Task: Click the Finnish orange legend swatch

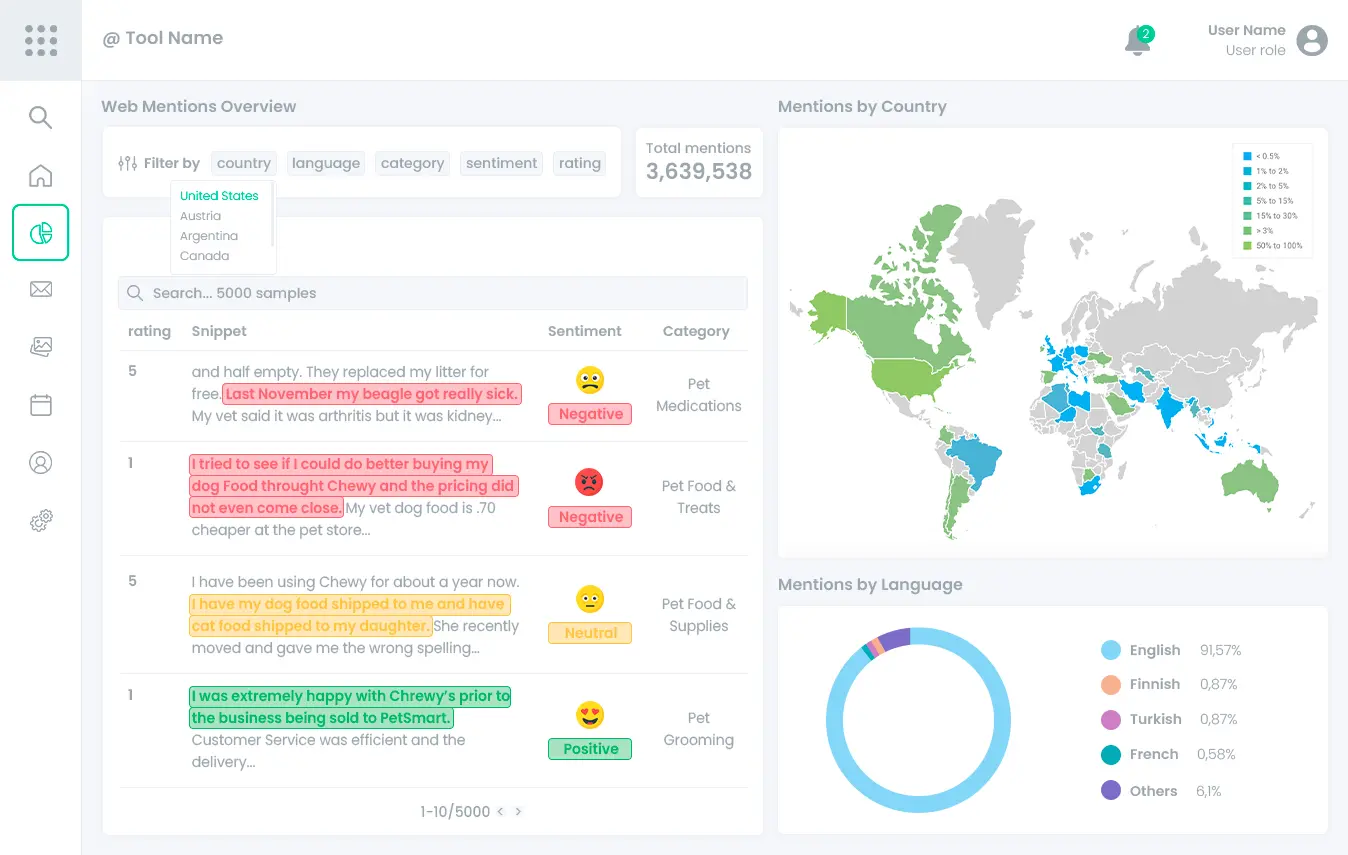Action: coord(1111,685)
